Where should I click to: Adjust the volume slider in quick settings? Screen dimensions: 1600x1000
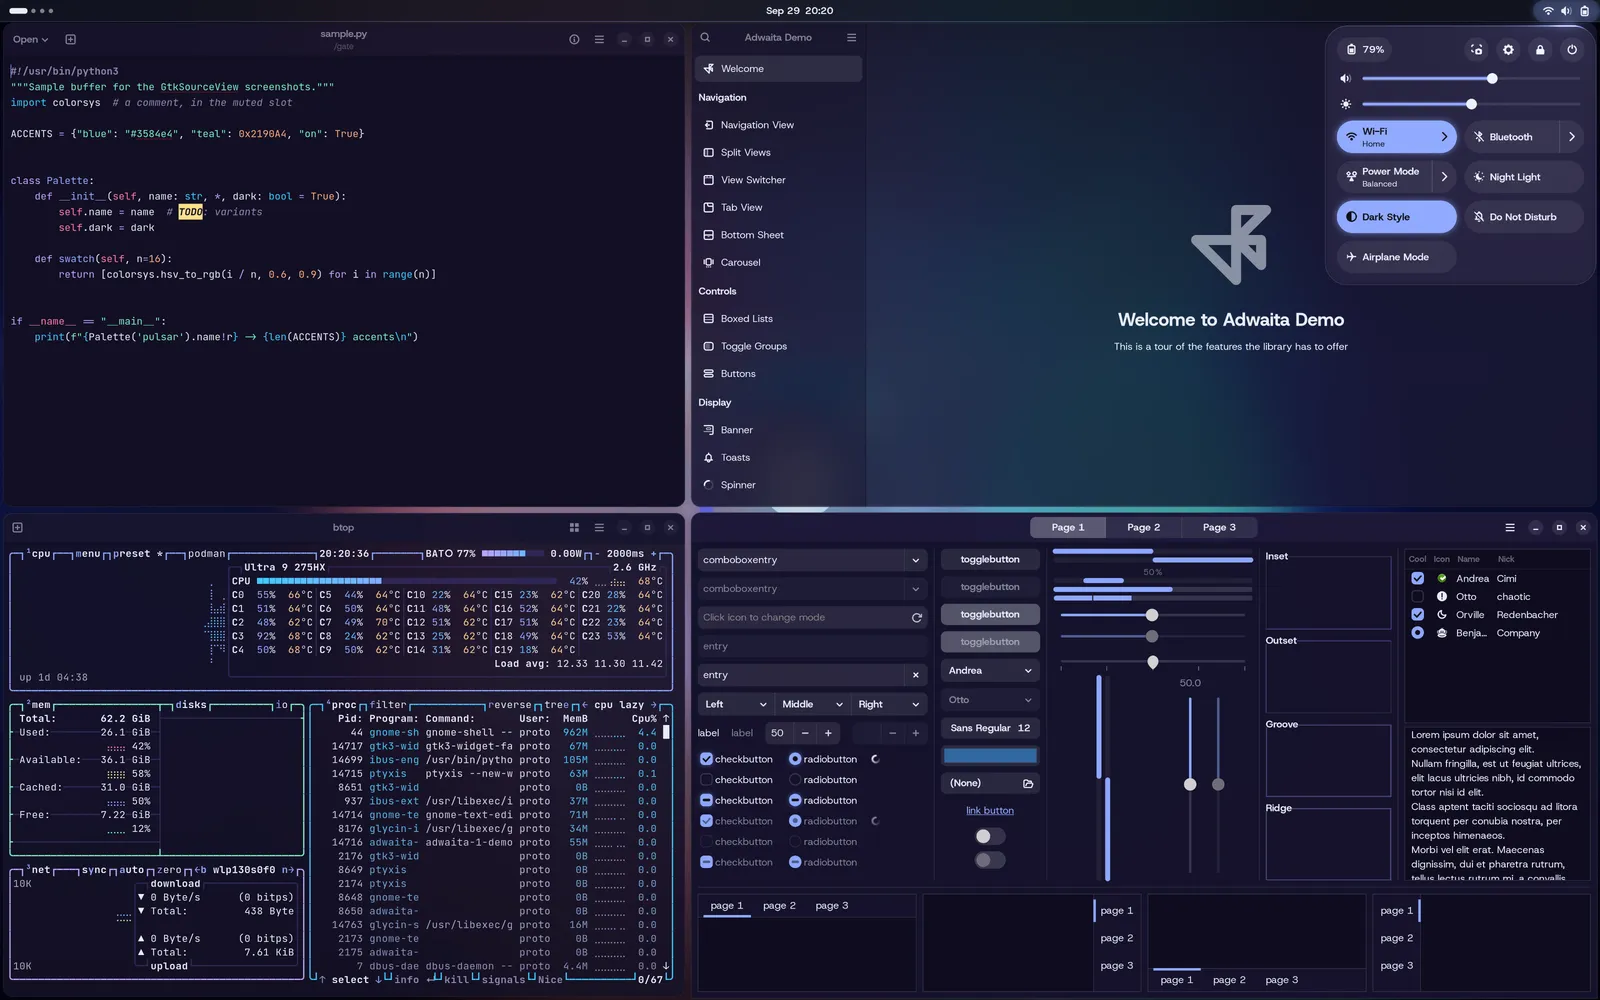coord(1470,78)
